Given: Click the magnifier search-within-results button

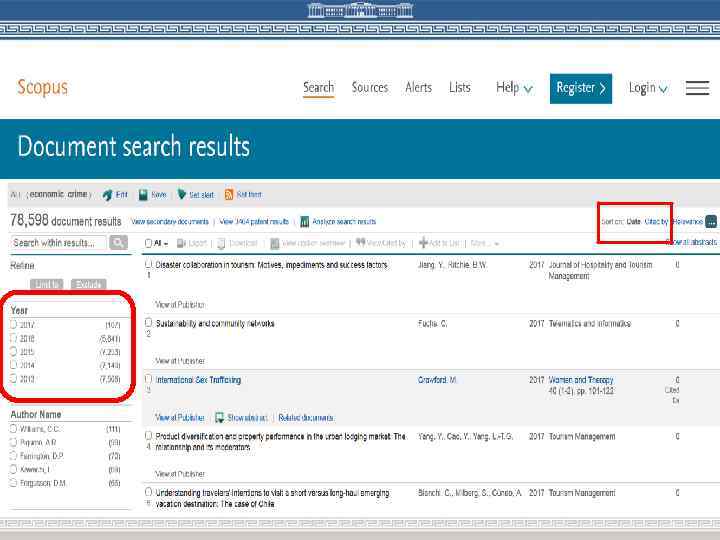Looking at the screenshot, I should pyautogui.click(x=118, y=242).
